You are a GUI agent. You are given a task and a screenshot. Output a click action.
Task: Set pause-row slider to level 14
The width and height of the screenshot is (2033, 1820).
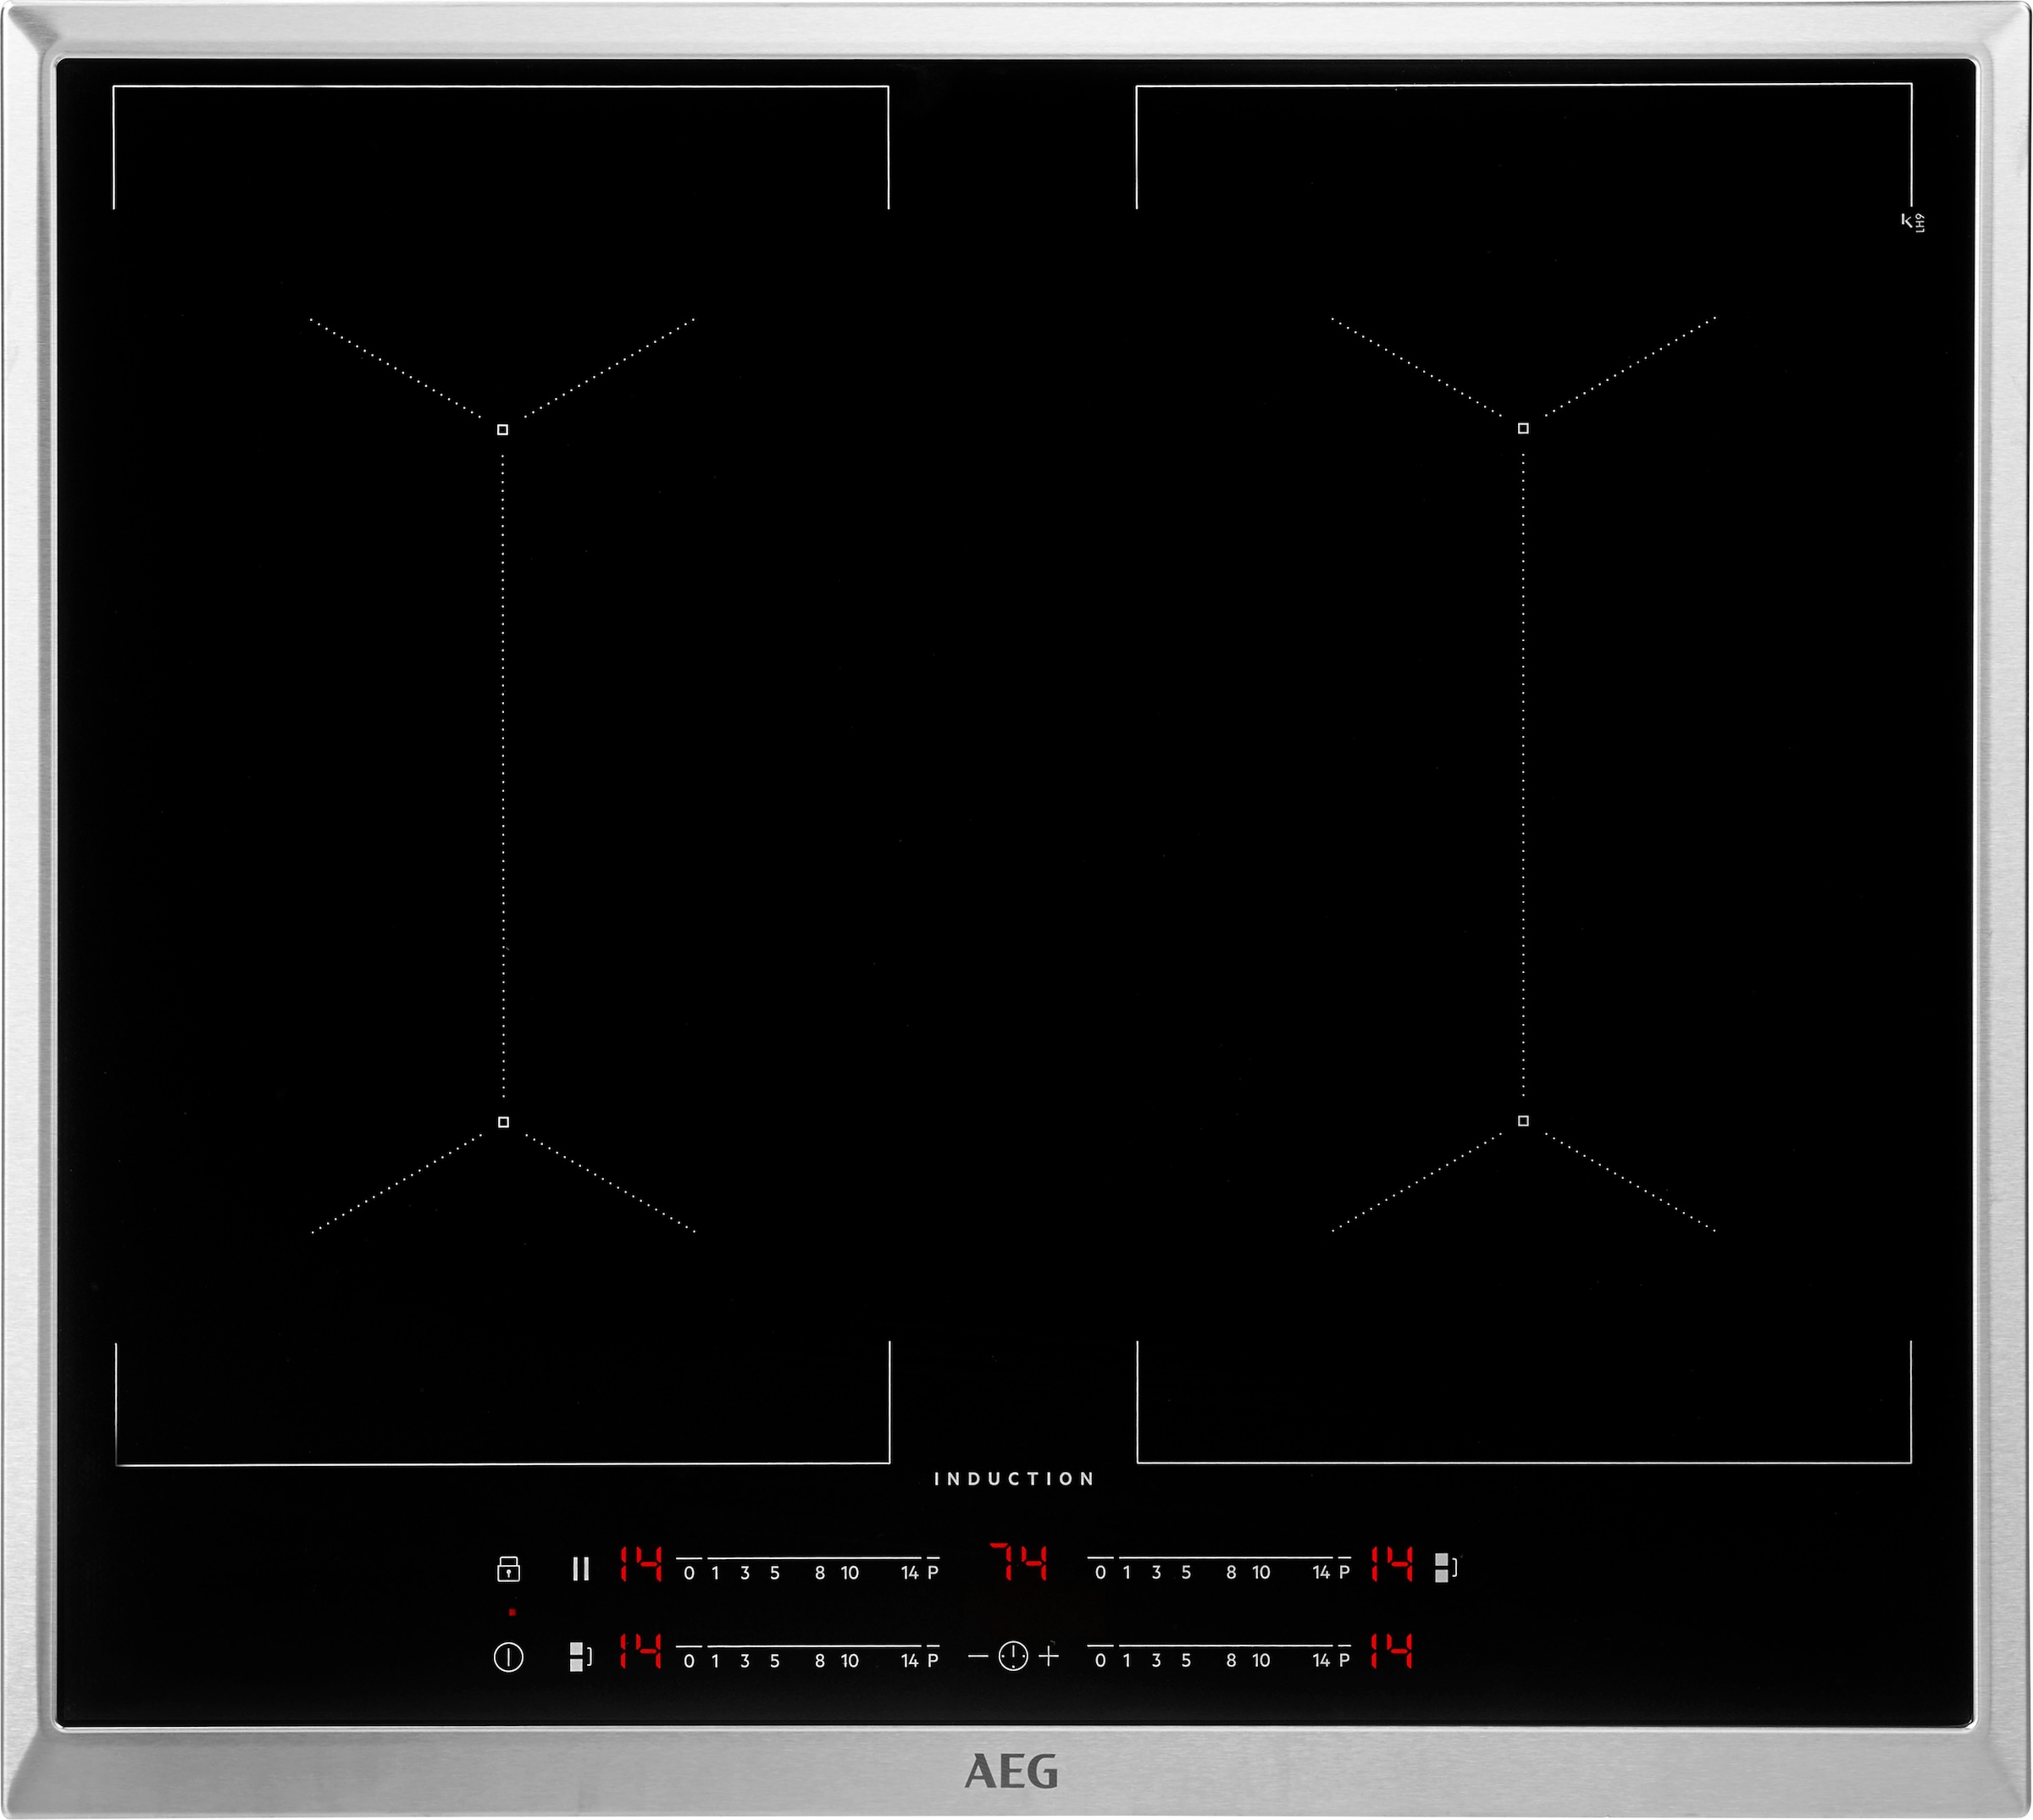pos(910,1573)
